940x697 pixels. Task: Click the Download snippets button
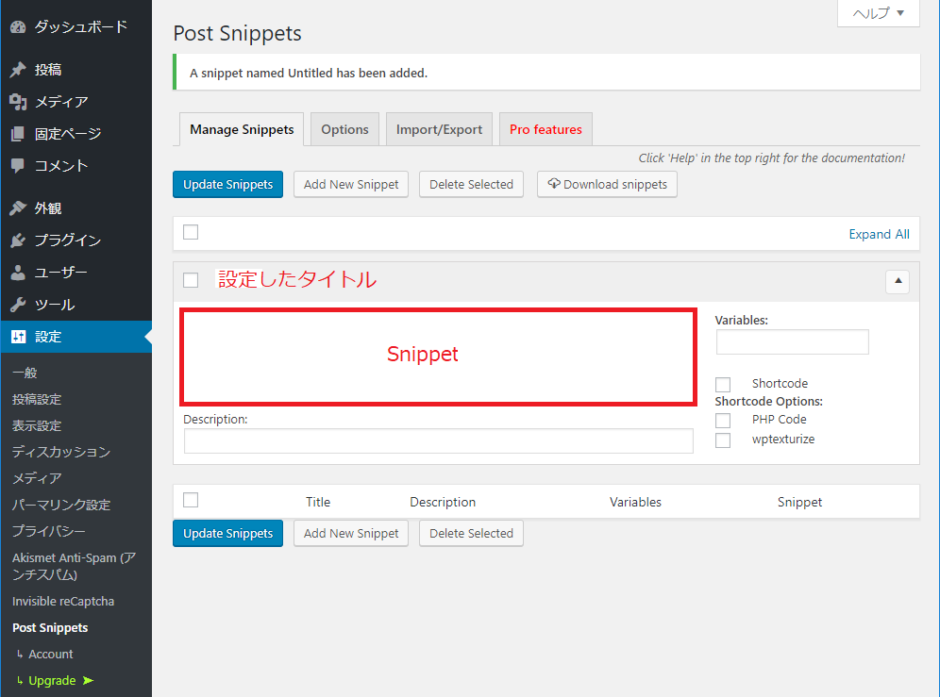coord(607,185)
